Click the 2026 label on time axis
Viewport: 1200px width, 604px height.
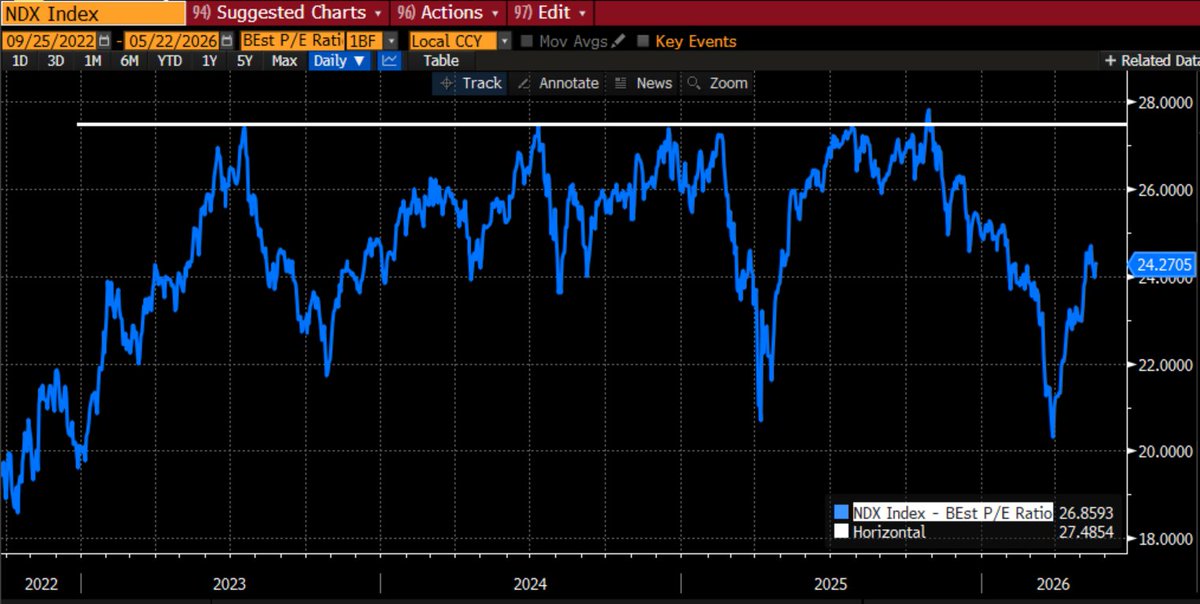tap(1054, 584)
